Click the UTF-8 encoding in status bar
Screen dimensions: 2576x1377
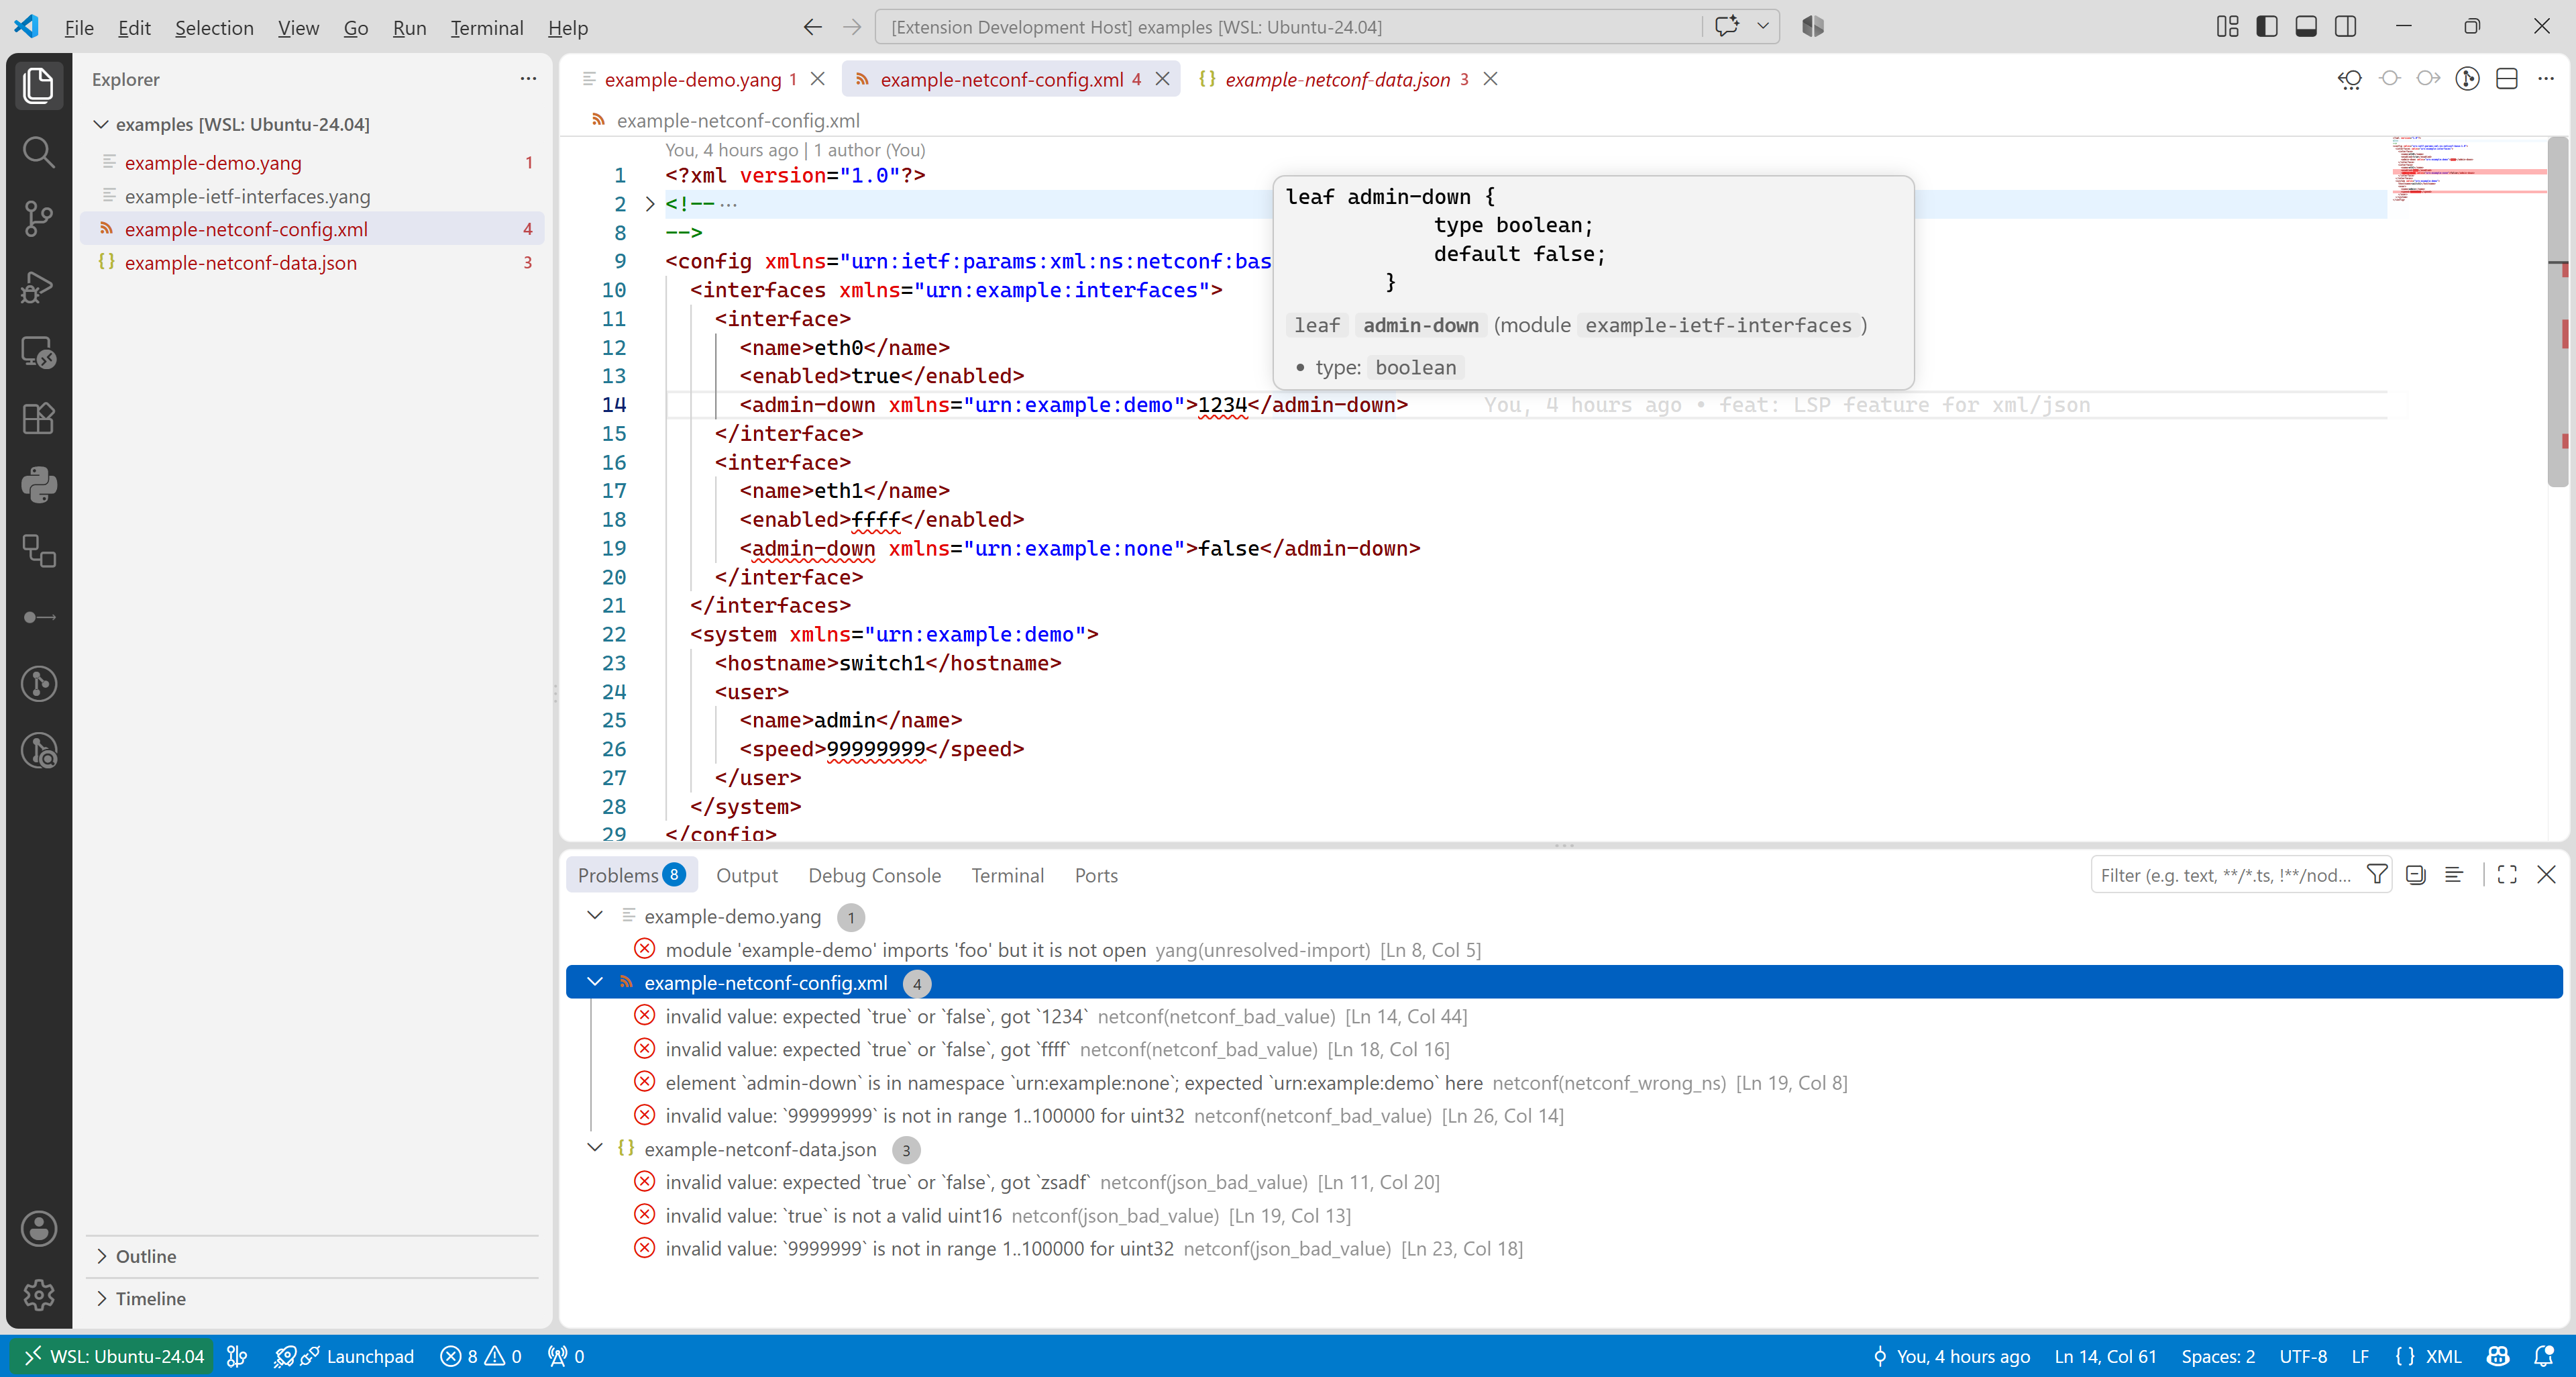2303,1356
